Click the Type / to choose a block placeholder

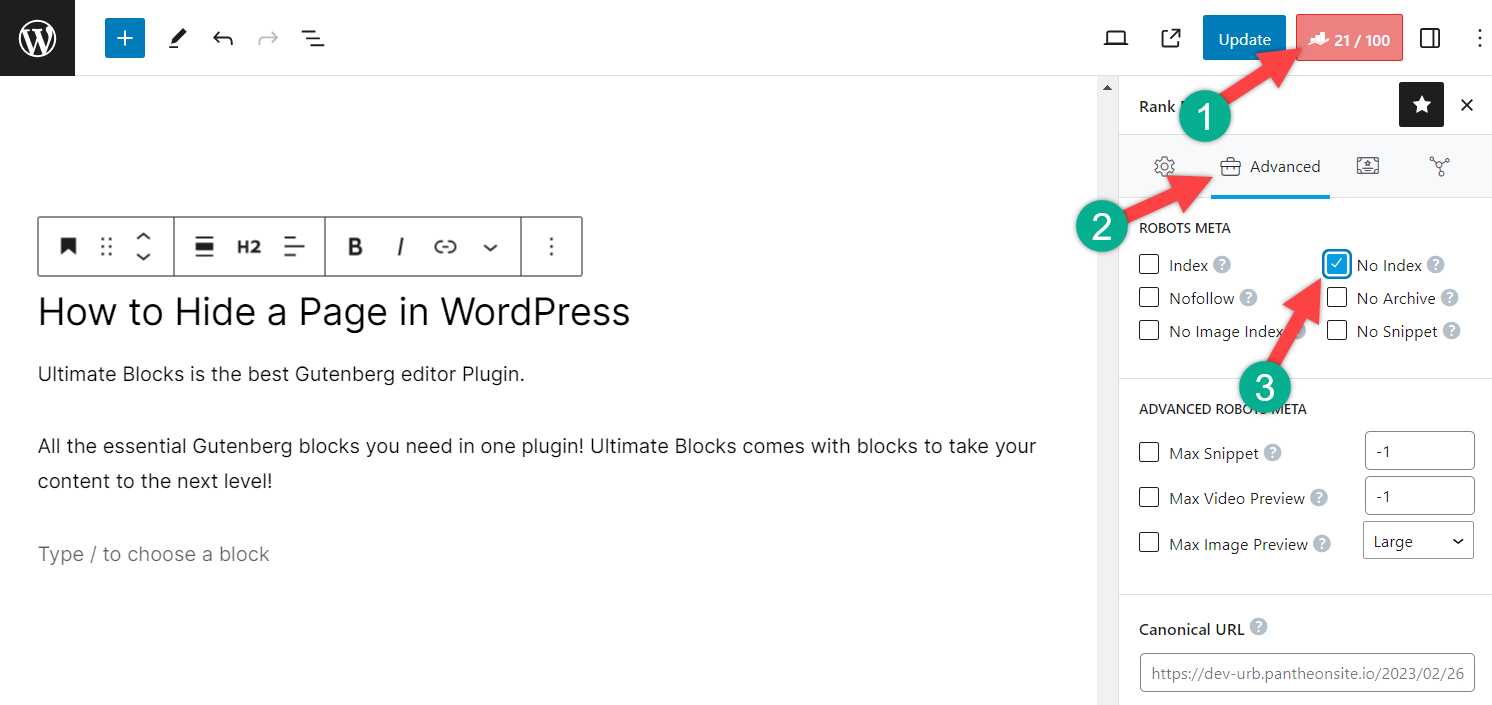(x=154, y=554)
